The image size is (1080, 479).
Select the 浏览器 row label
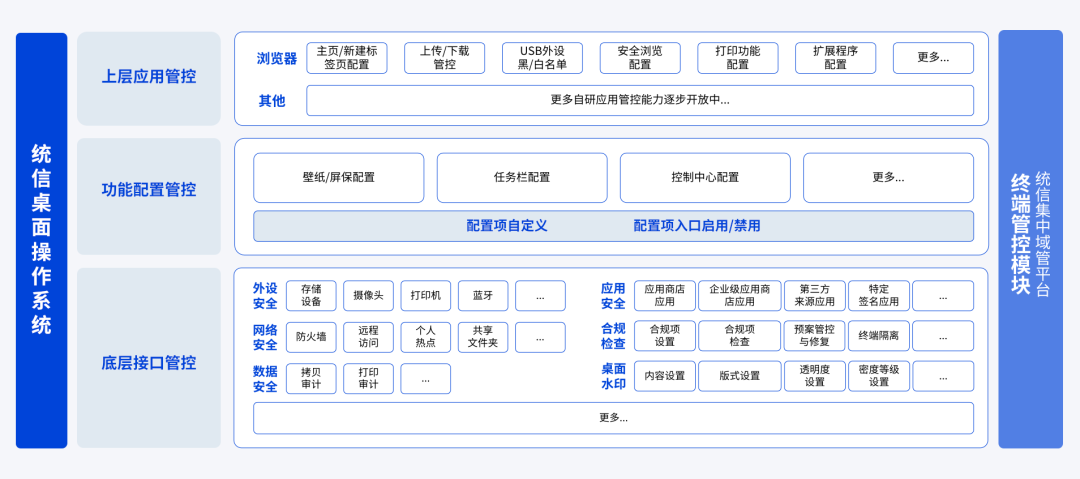click(276, 59)
